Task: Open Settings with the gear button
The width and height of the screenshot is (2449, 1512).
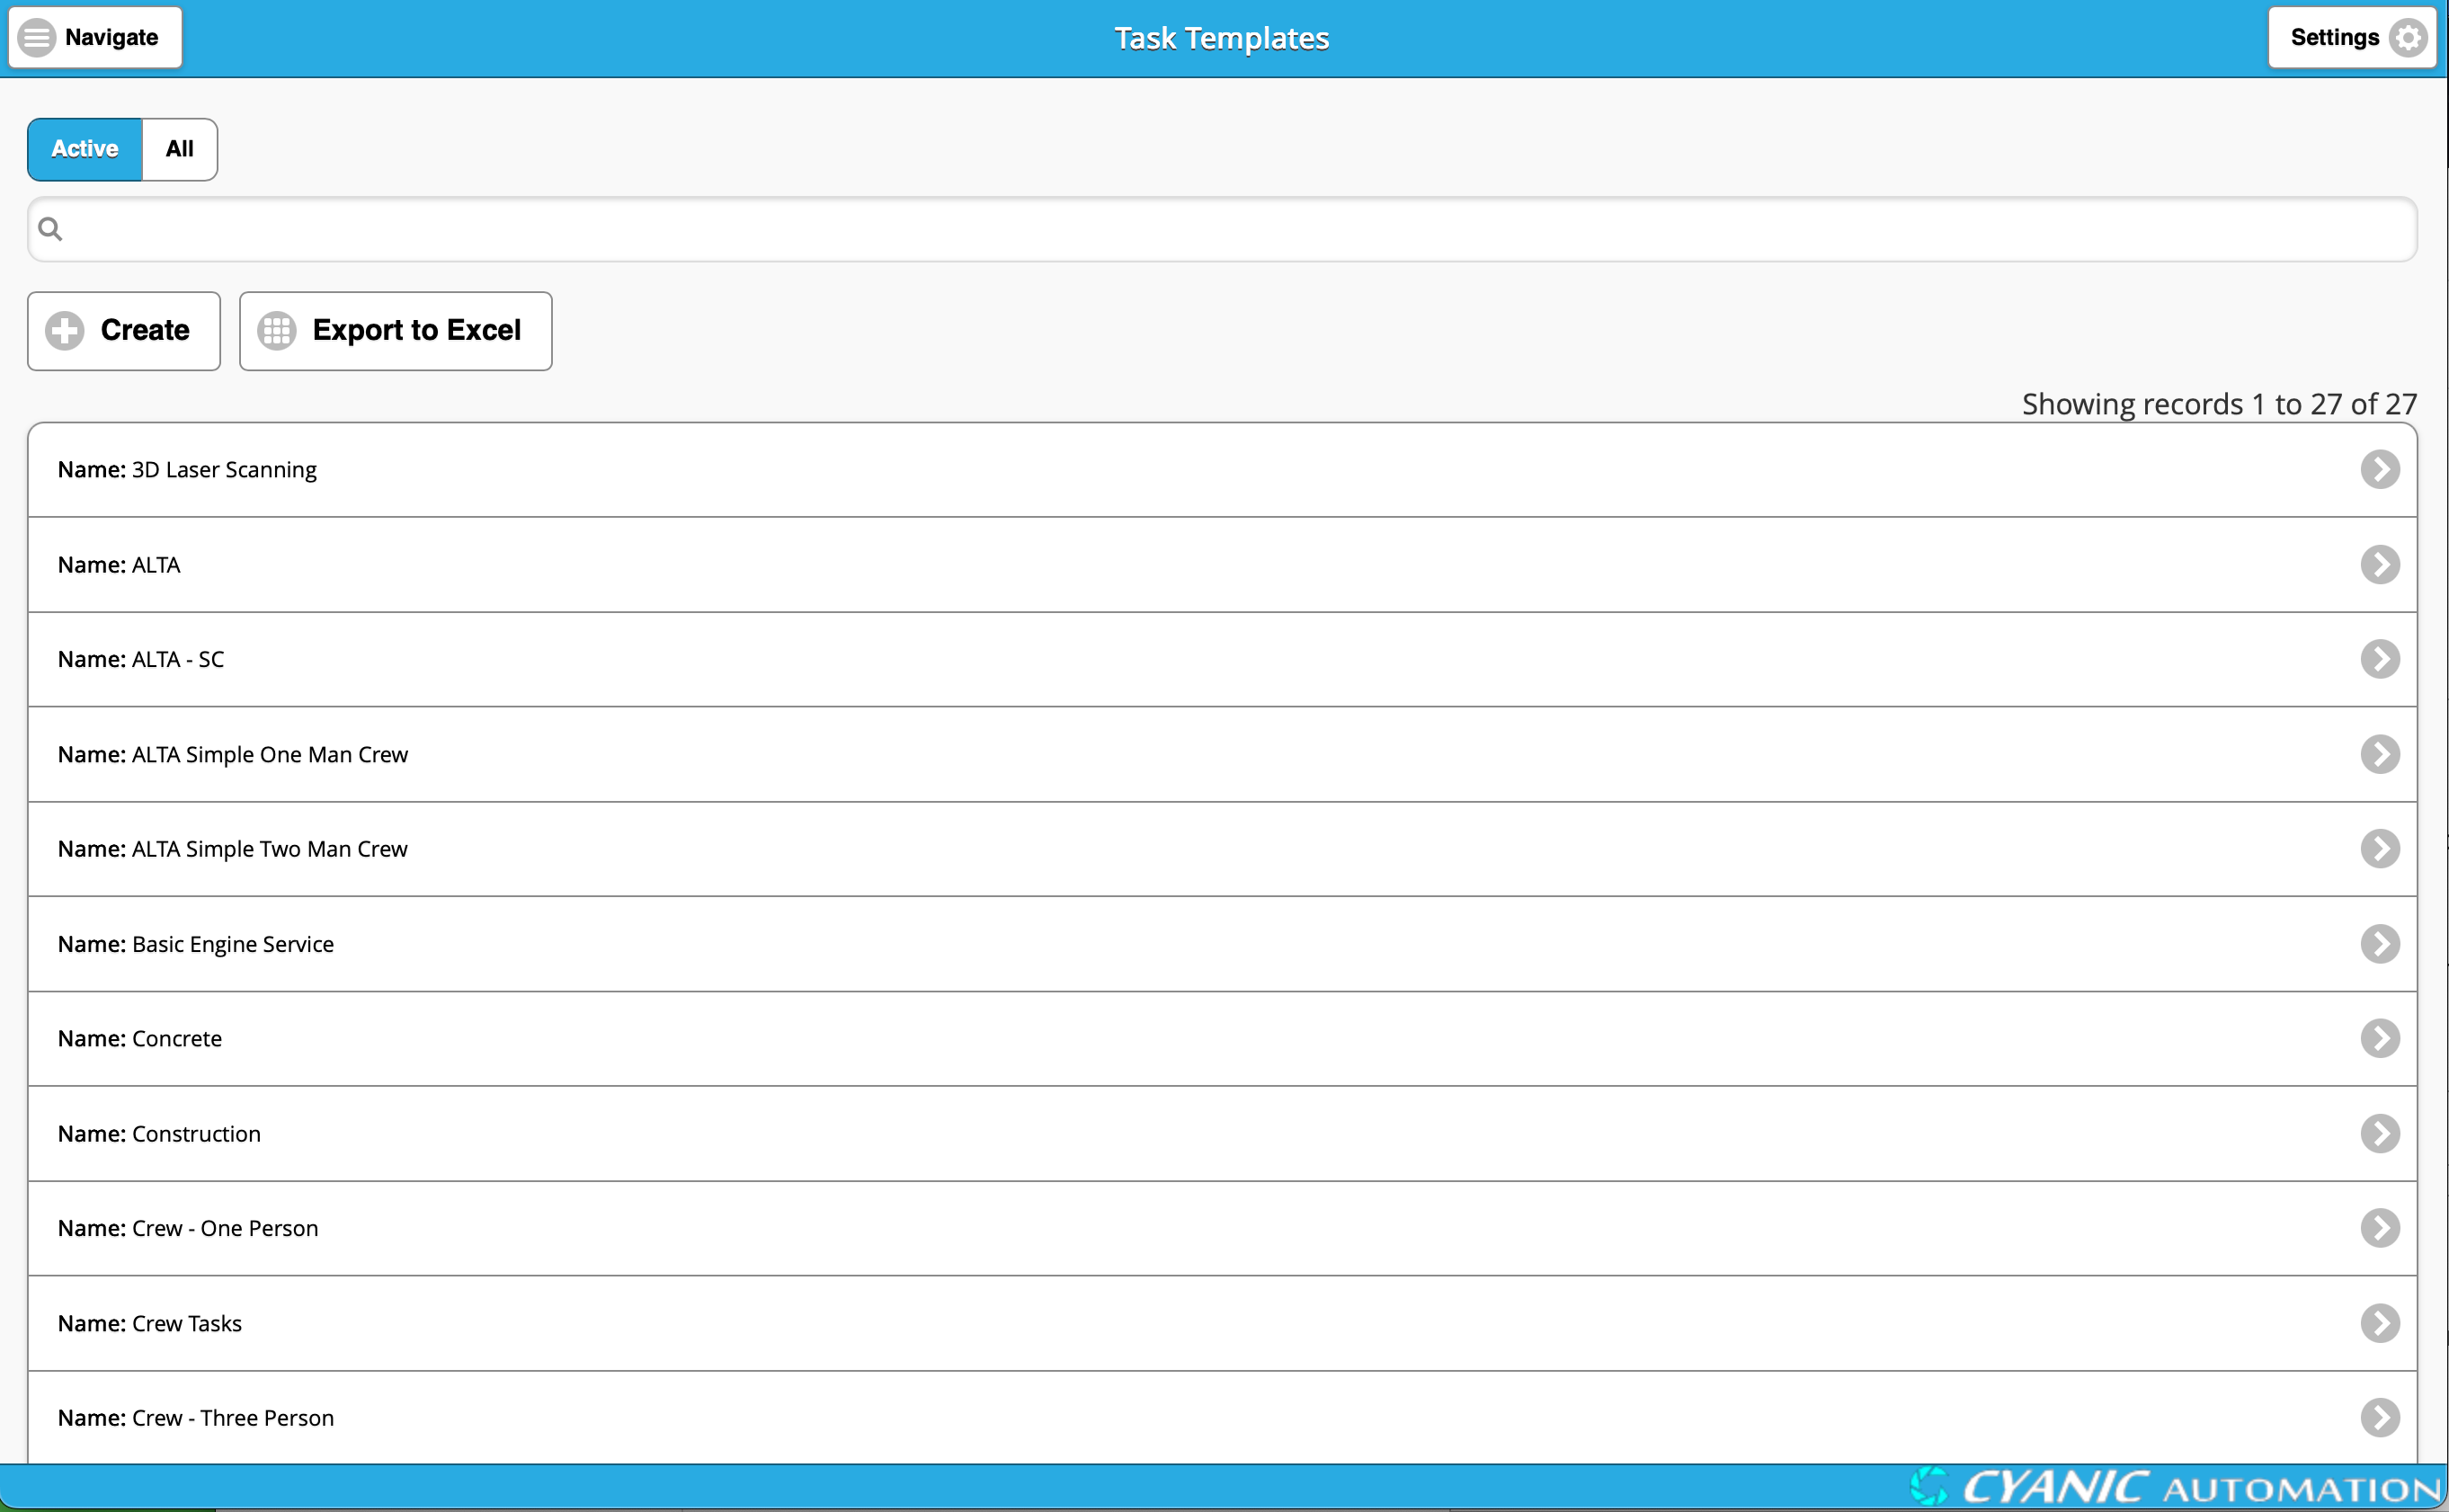Action: (2351, 38)
